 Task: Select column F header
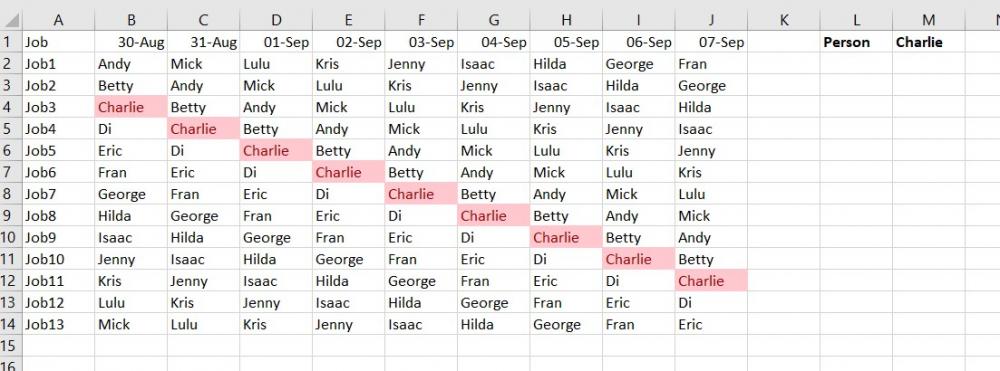coord(421,20)
